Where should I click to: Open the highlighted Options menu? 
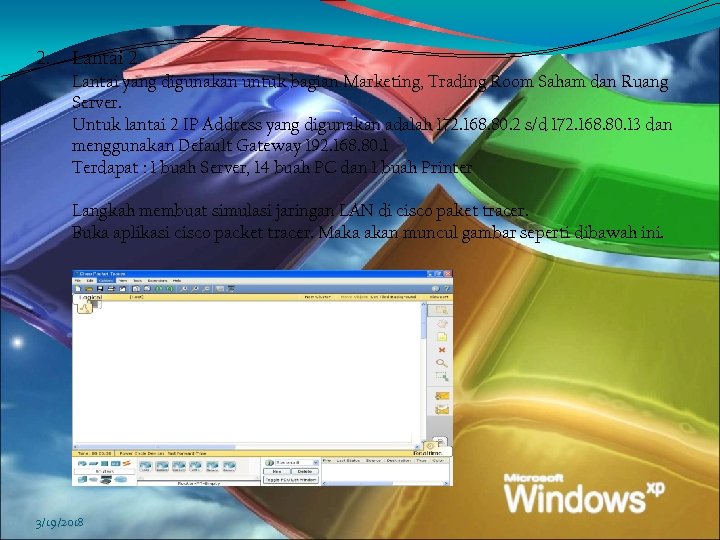[x=106, y=280]
